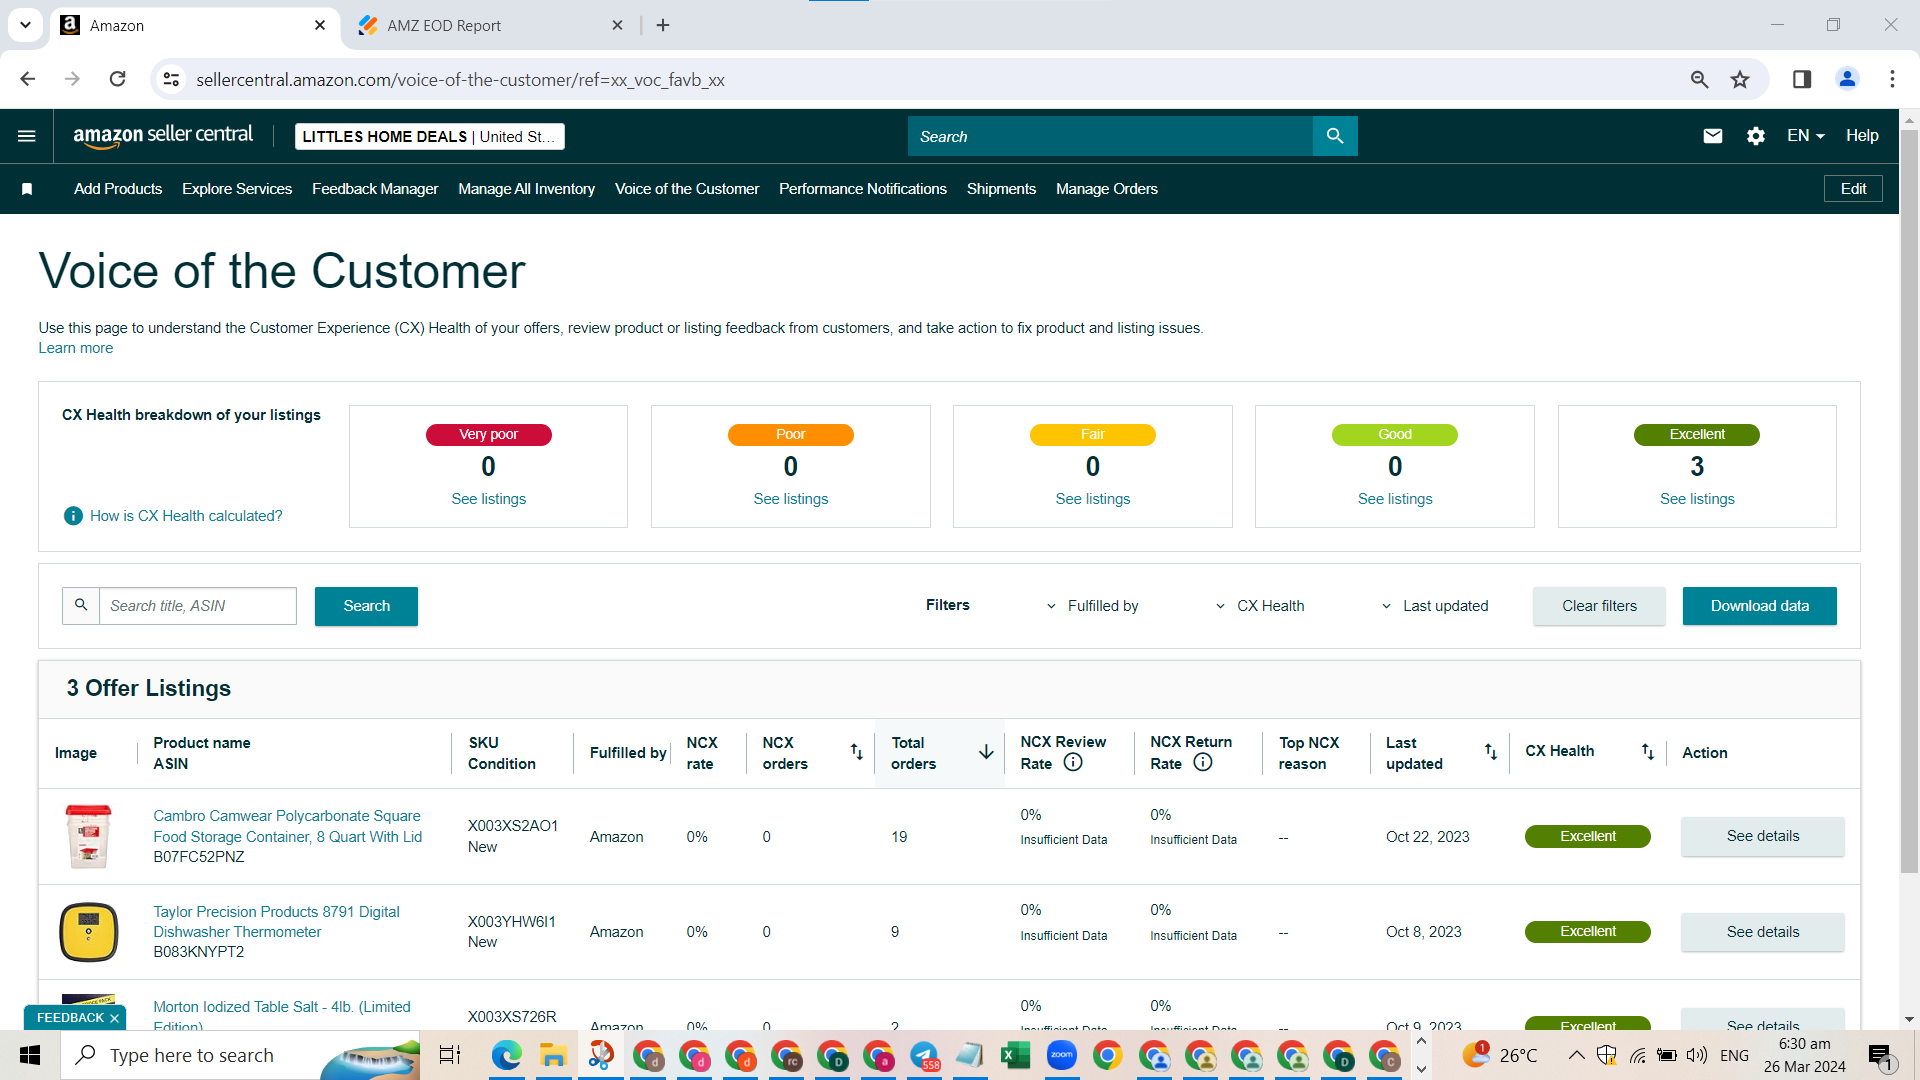Click the CX Health info icon
Image resolution: width=1920 pixels, height=1080 pixels.
click(x=73, y=516)
